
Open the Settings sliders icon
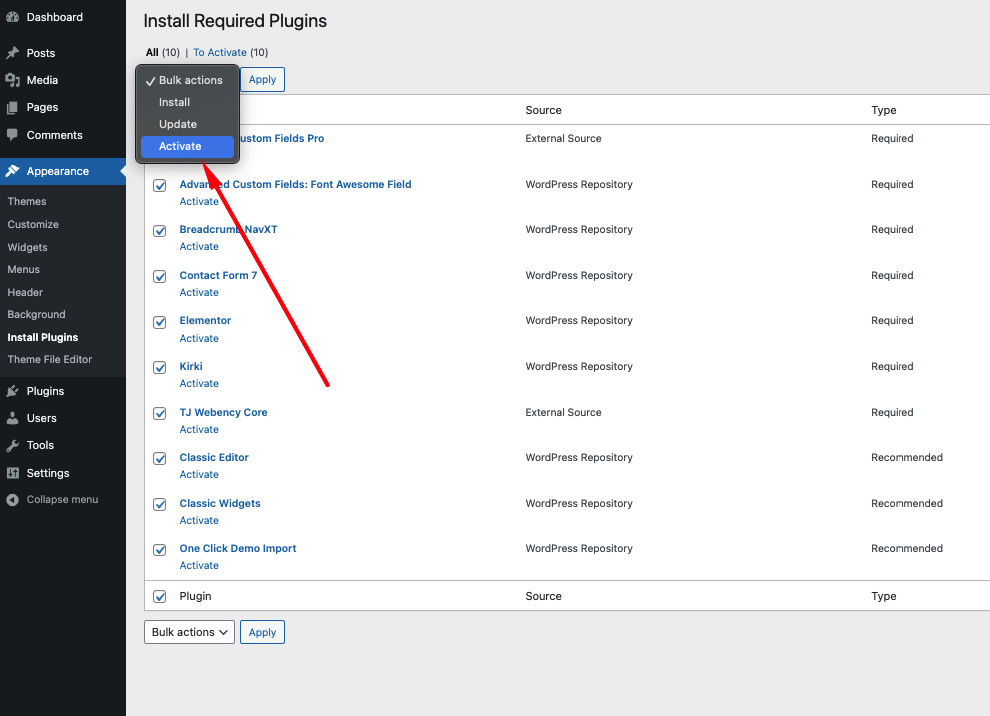pos(13,473)
